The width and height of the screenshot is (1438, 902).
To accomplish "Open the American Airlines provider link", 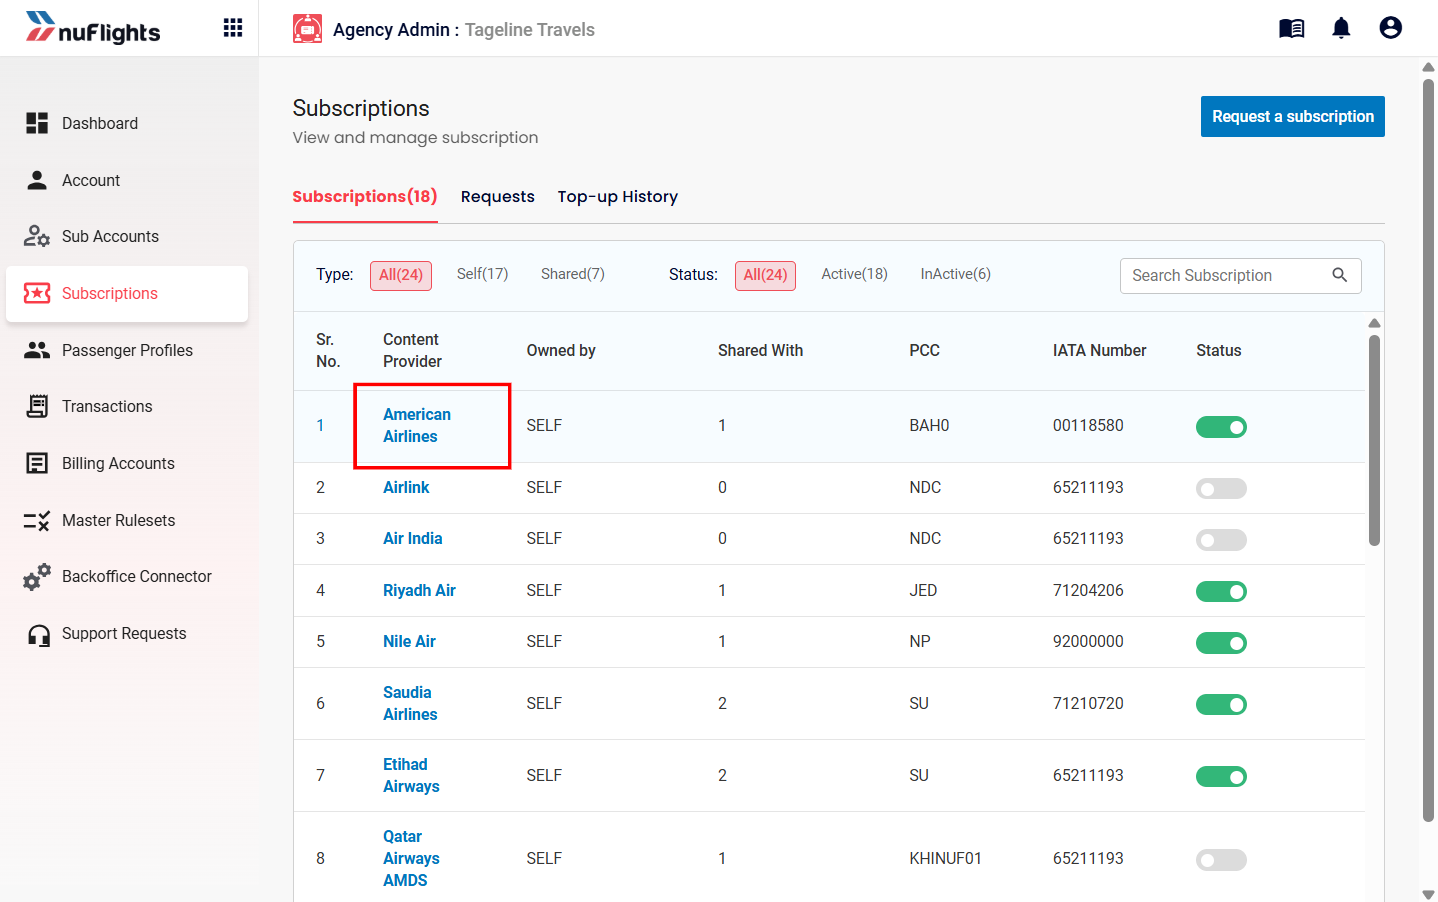I will 417,425.
